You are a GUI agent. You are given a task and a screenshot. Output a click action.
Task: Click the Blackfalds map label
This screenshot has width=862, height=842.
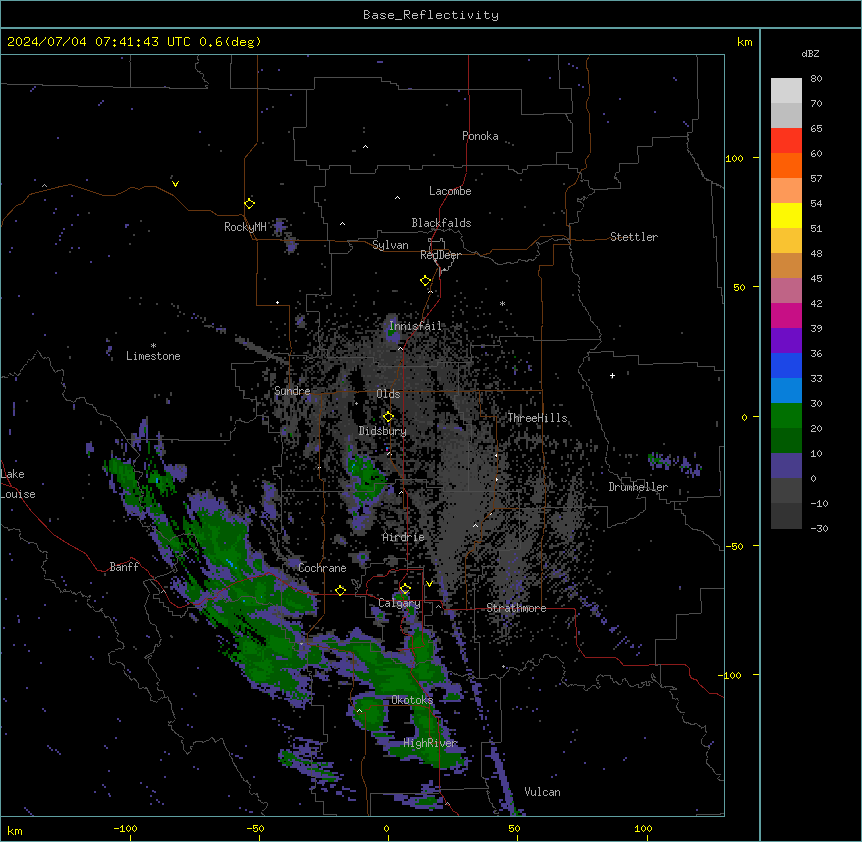[x=441, y=223]
